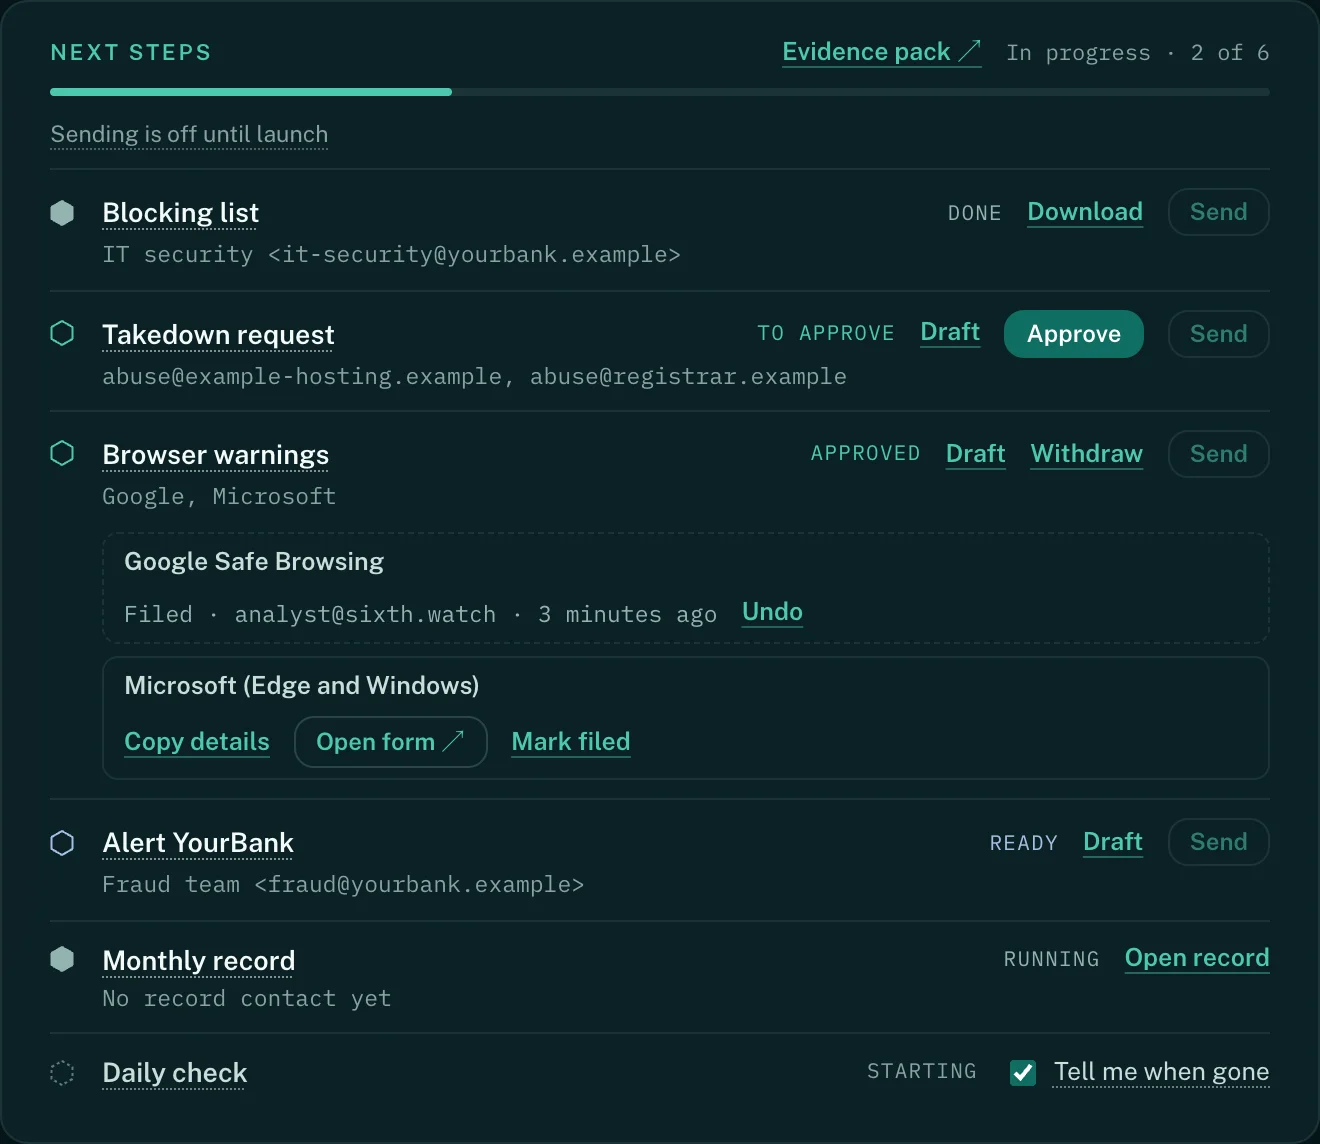Download the Blocking list
The width and height of the screenshot is (1320, 1144).
pos(1085,212)
